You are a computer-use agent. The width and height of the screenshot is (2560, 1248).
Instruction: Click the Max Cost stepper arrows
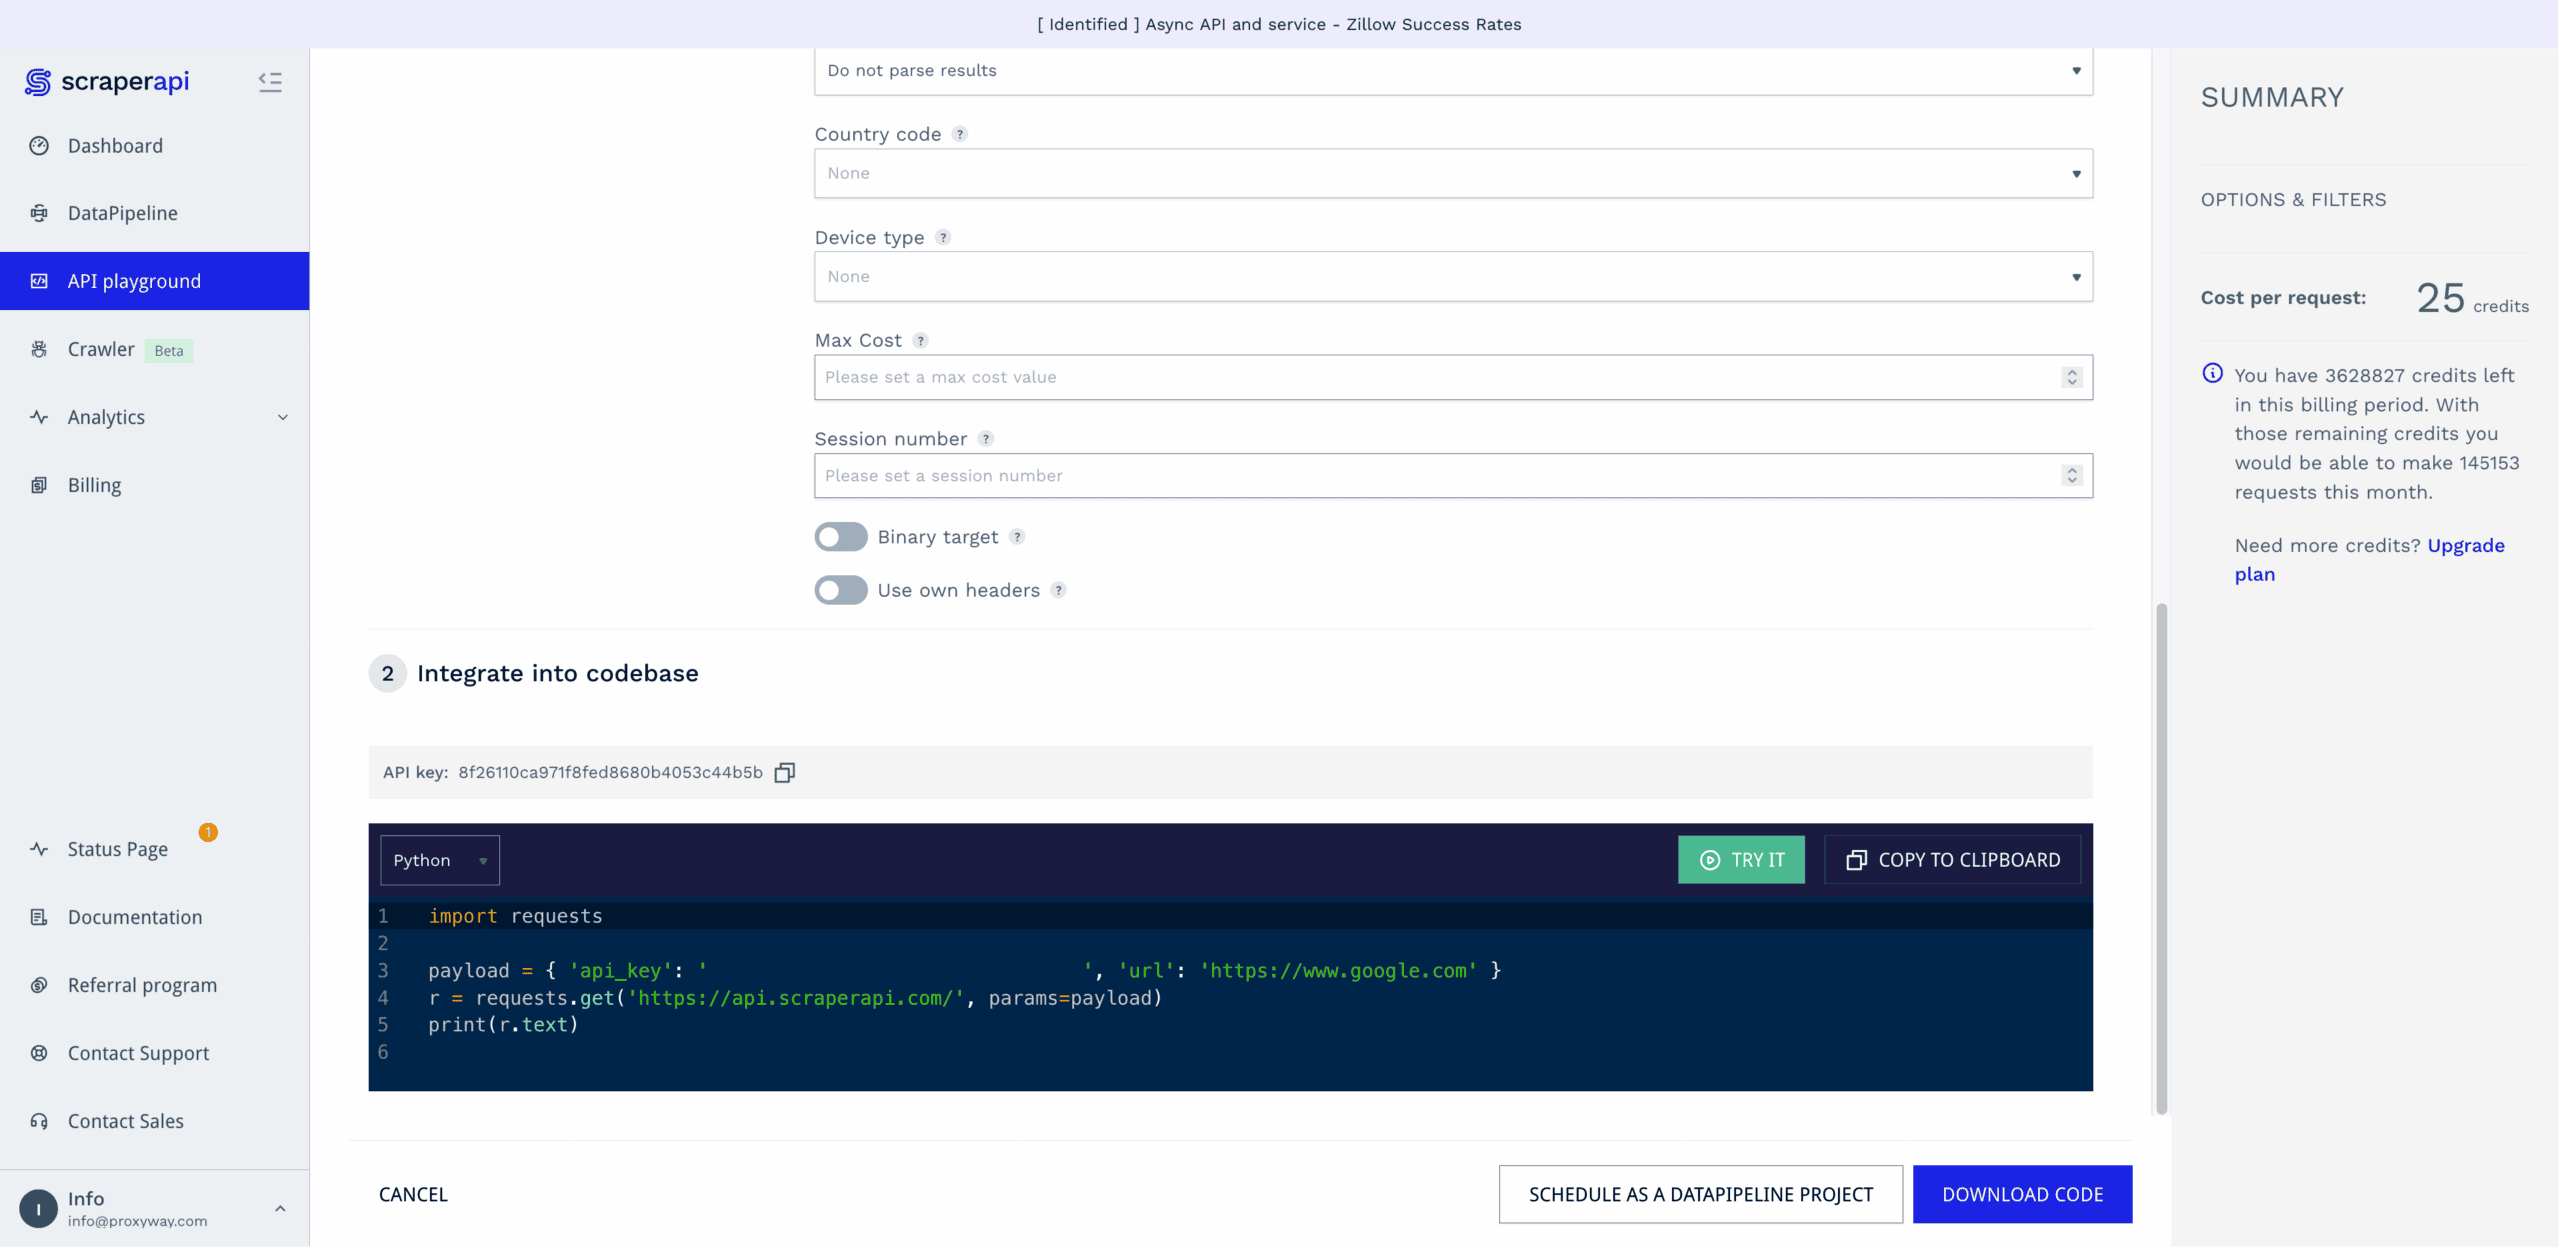[2071, 377]
